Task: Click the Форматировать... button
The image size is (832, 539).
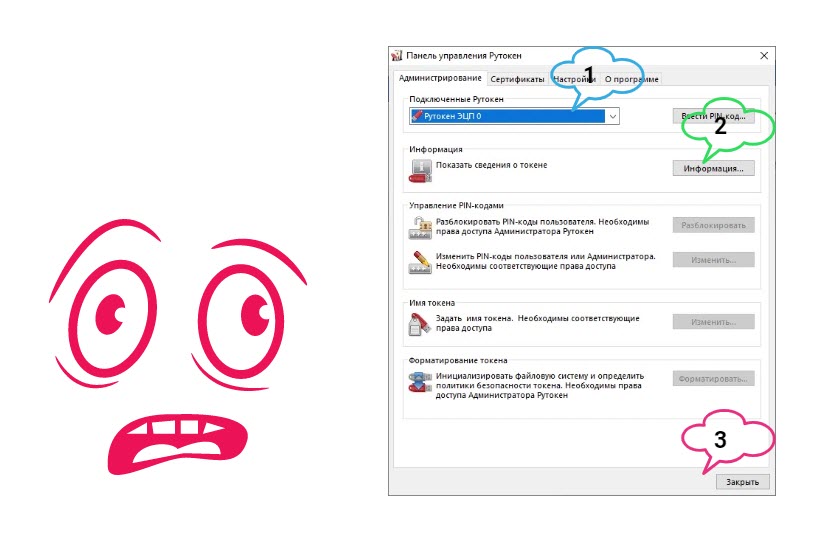Action: point(713,379)
